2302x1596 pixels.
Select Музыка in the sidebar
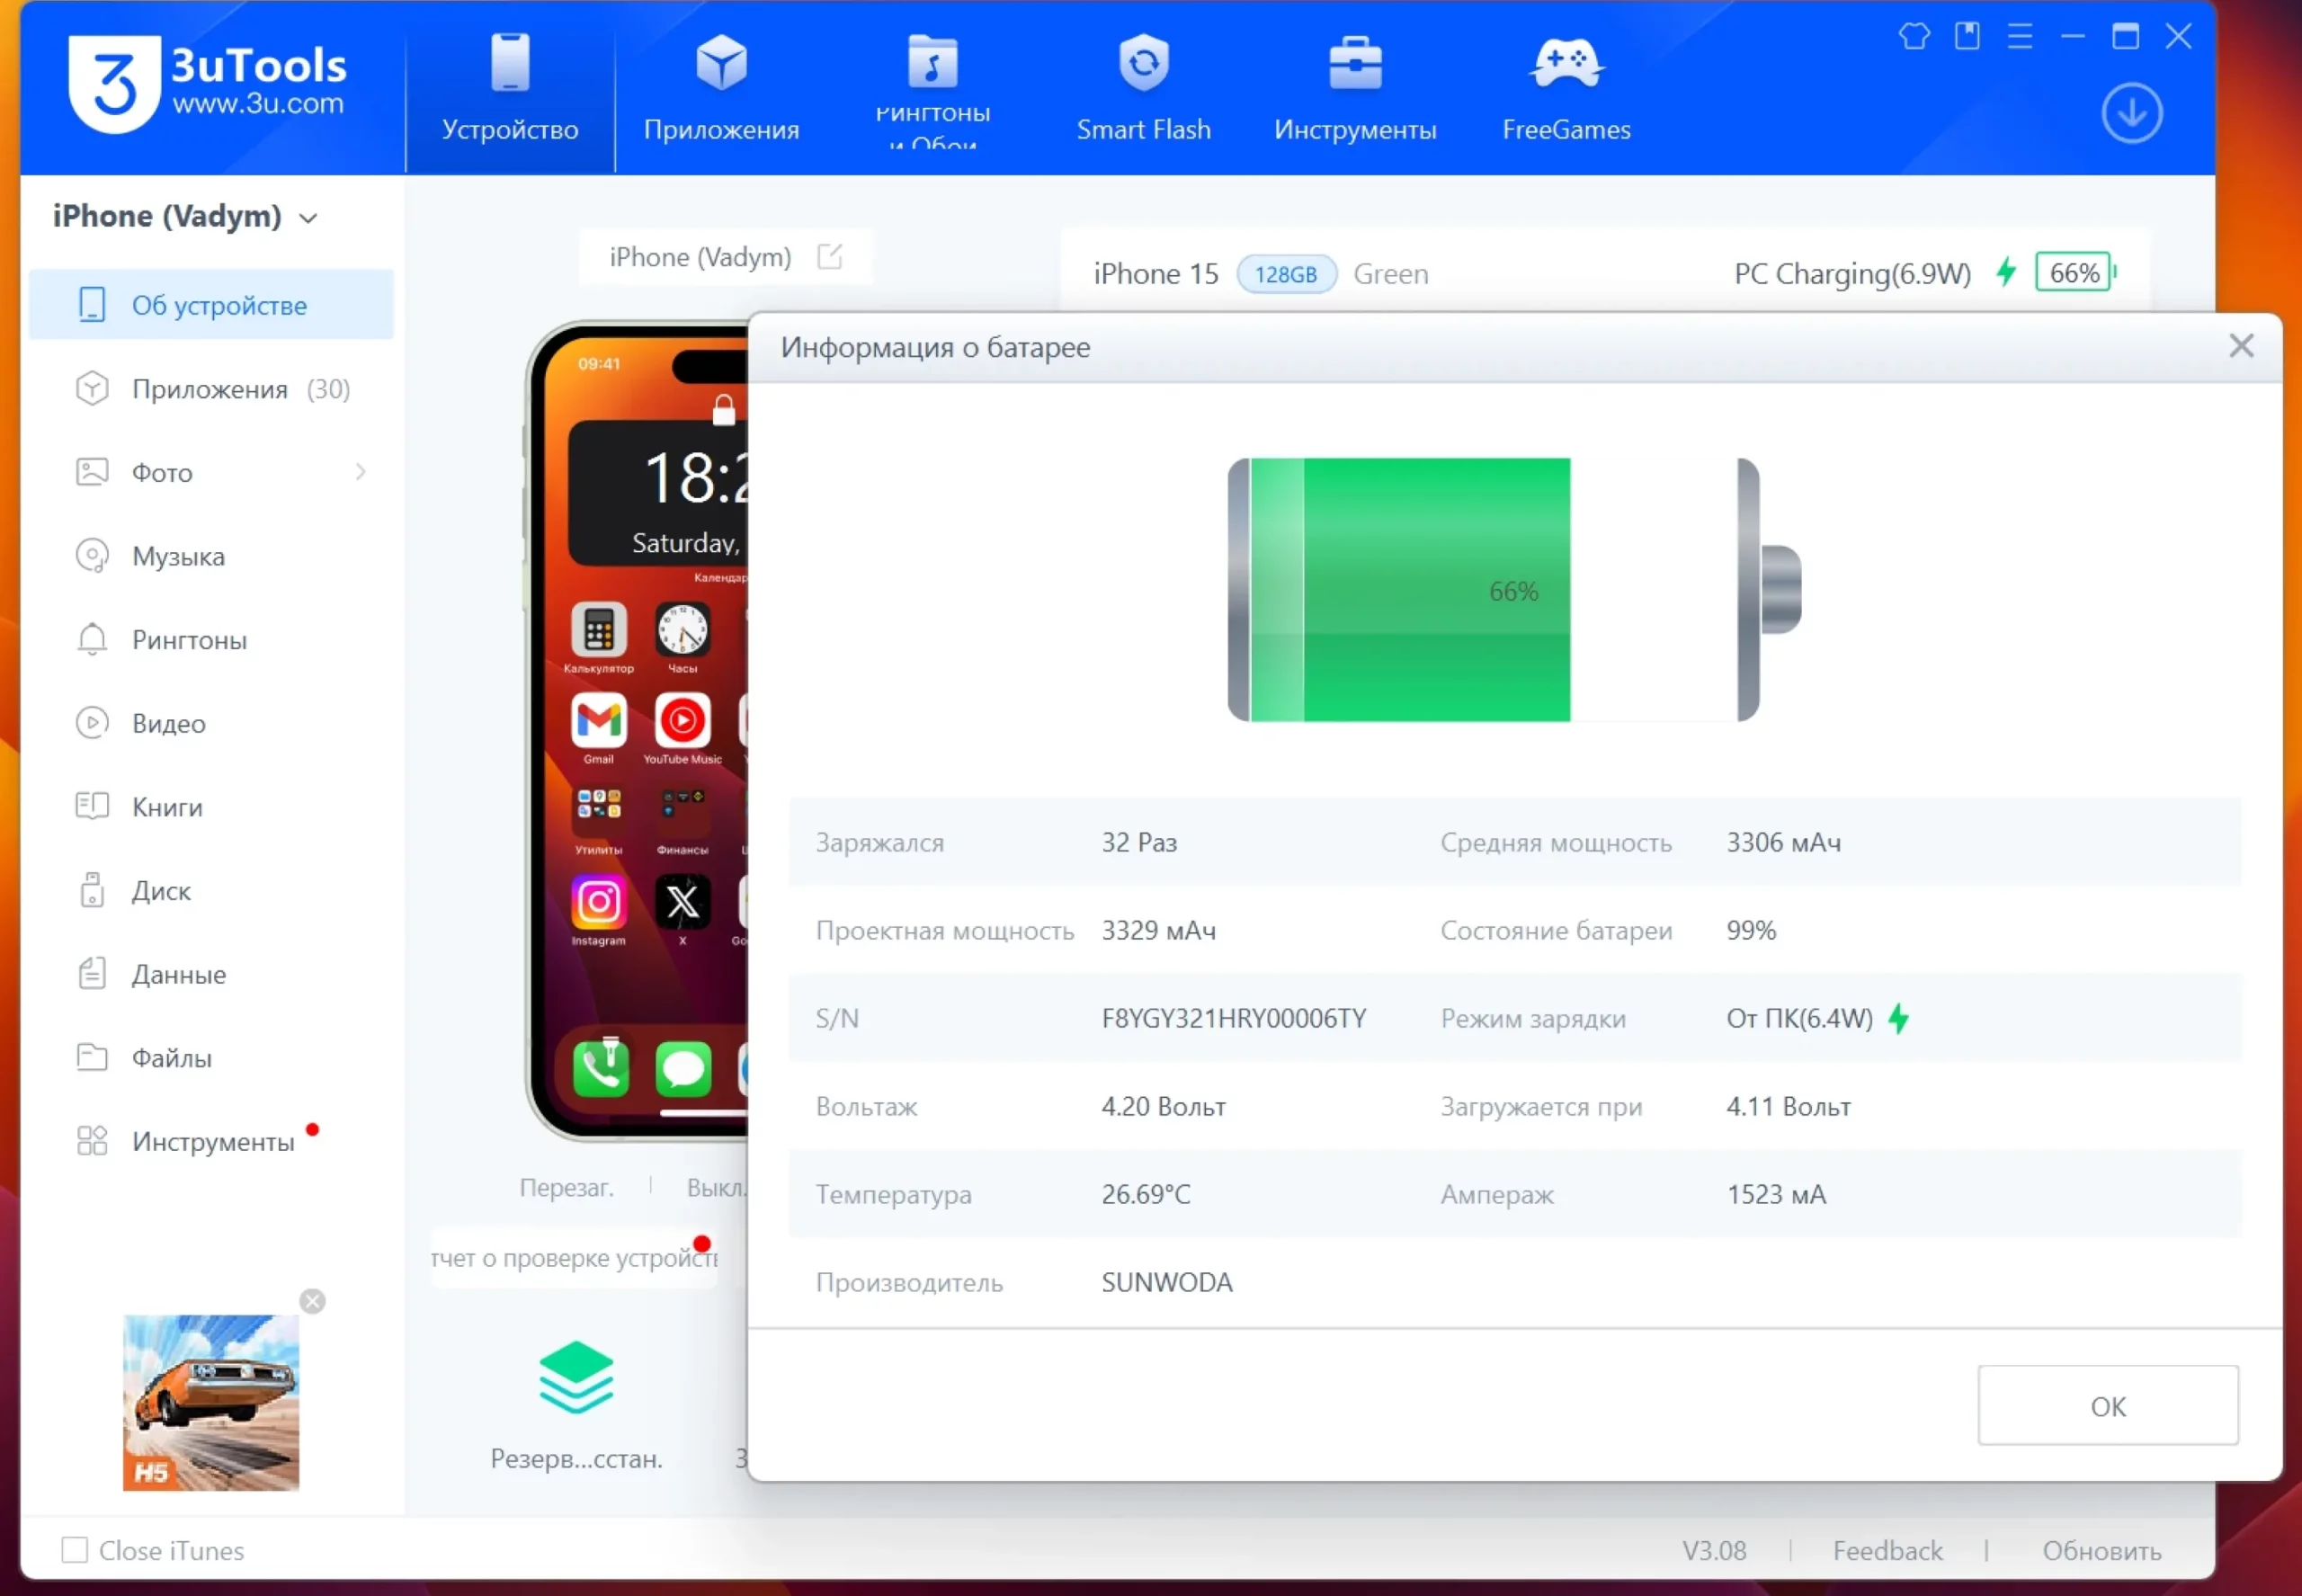[x=178, y=556]
